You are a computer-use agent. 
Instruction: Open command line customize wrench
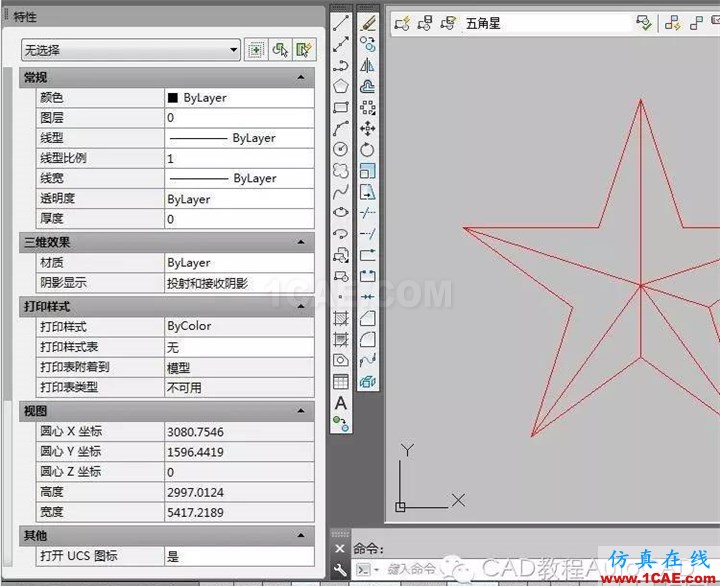[x=340, y=570]
